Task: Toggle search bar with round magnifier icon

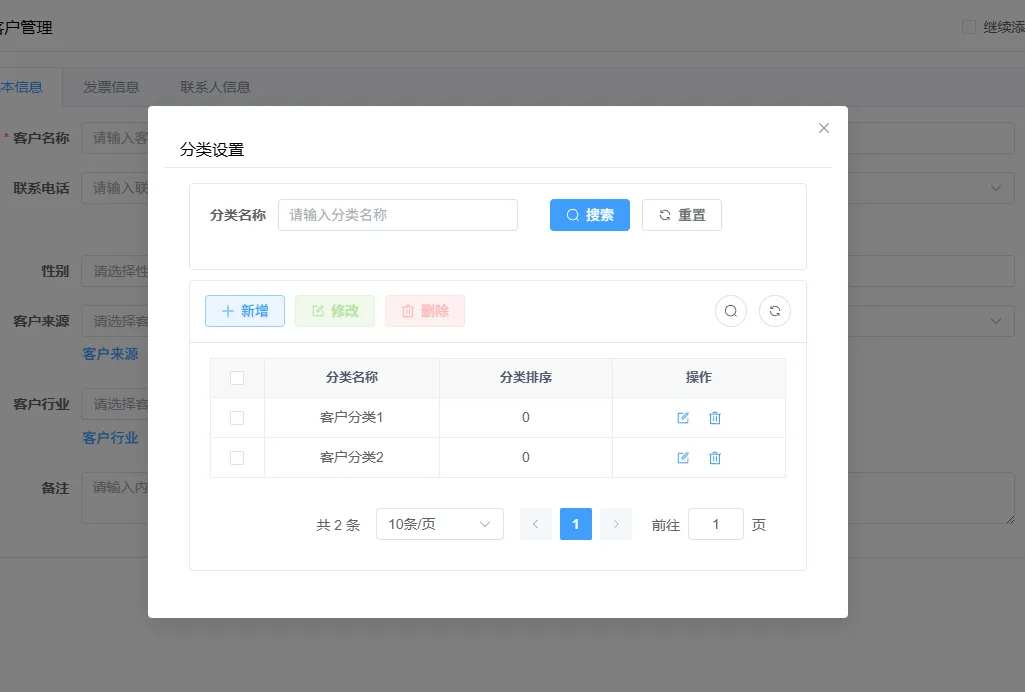Action: (731, 311)
